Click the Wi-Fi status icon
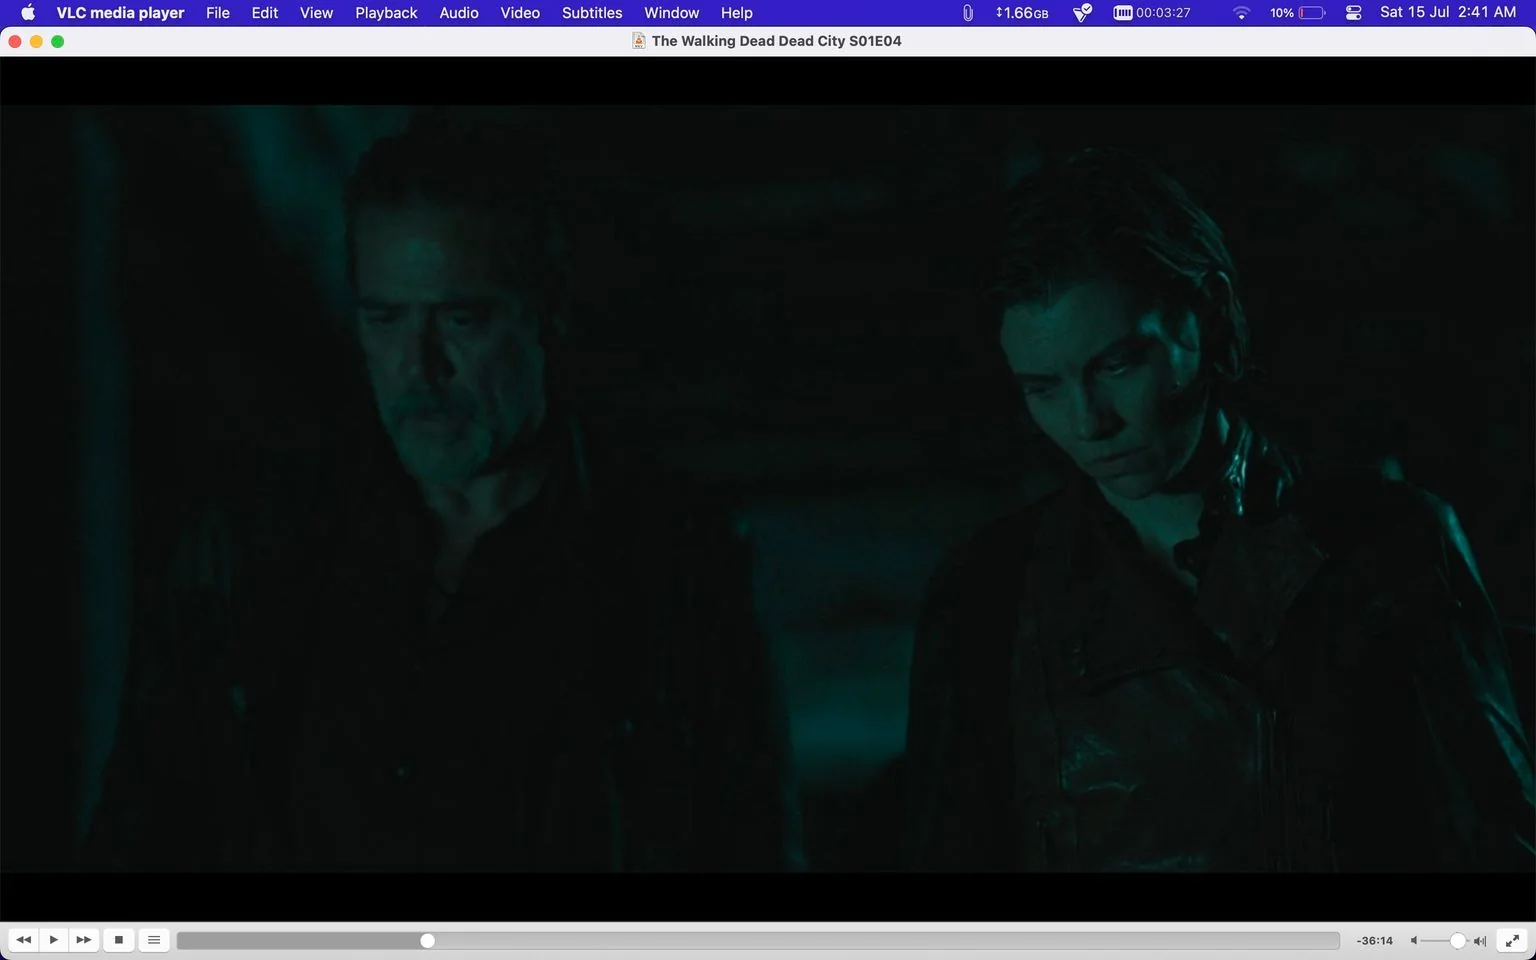 [1241, 13]
